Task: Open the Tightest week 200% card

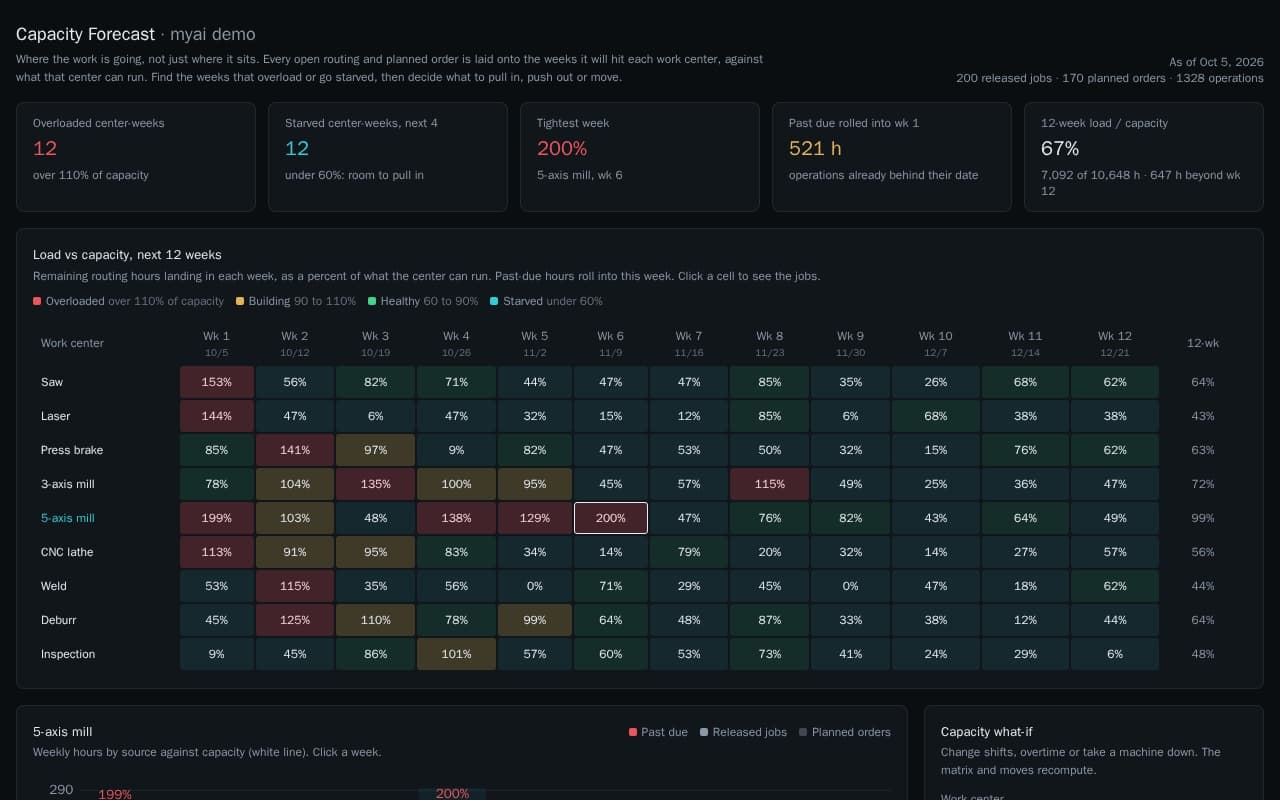Action: pyautogui.click(x=640, y=157)
